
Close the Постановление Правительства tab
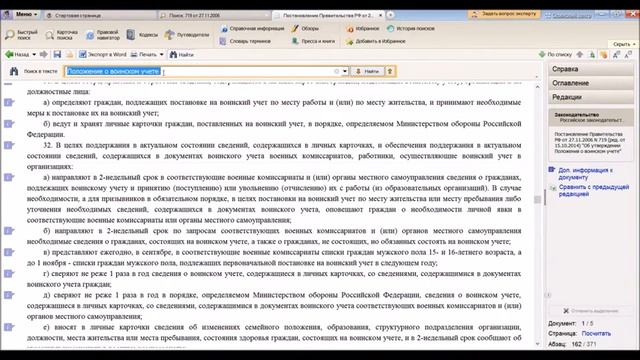[x=380, y=15]
